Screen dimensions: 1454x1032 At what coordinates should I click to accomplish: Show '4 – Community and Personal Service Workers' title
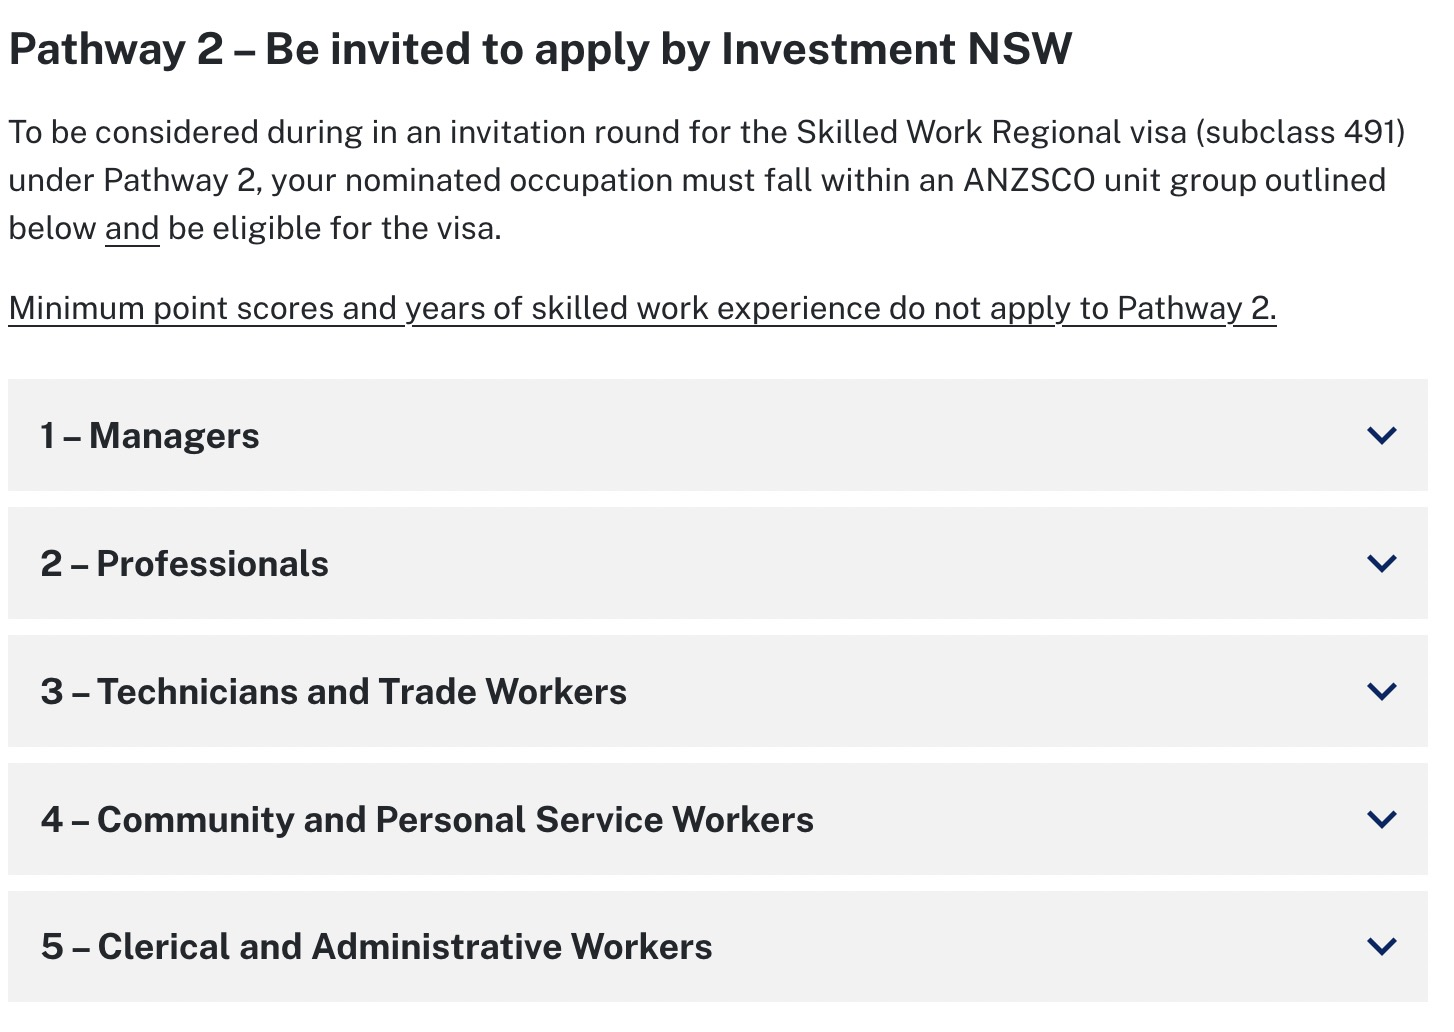coord(427,820)
